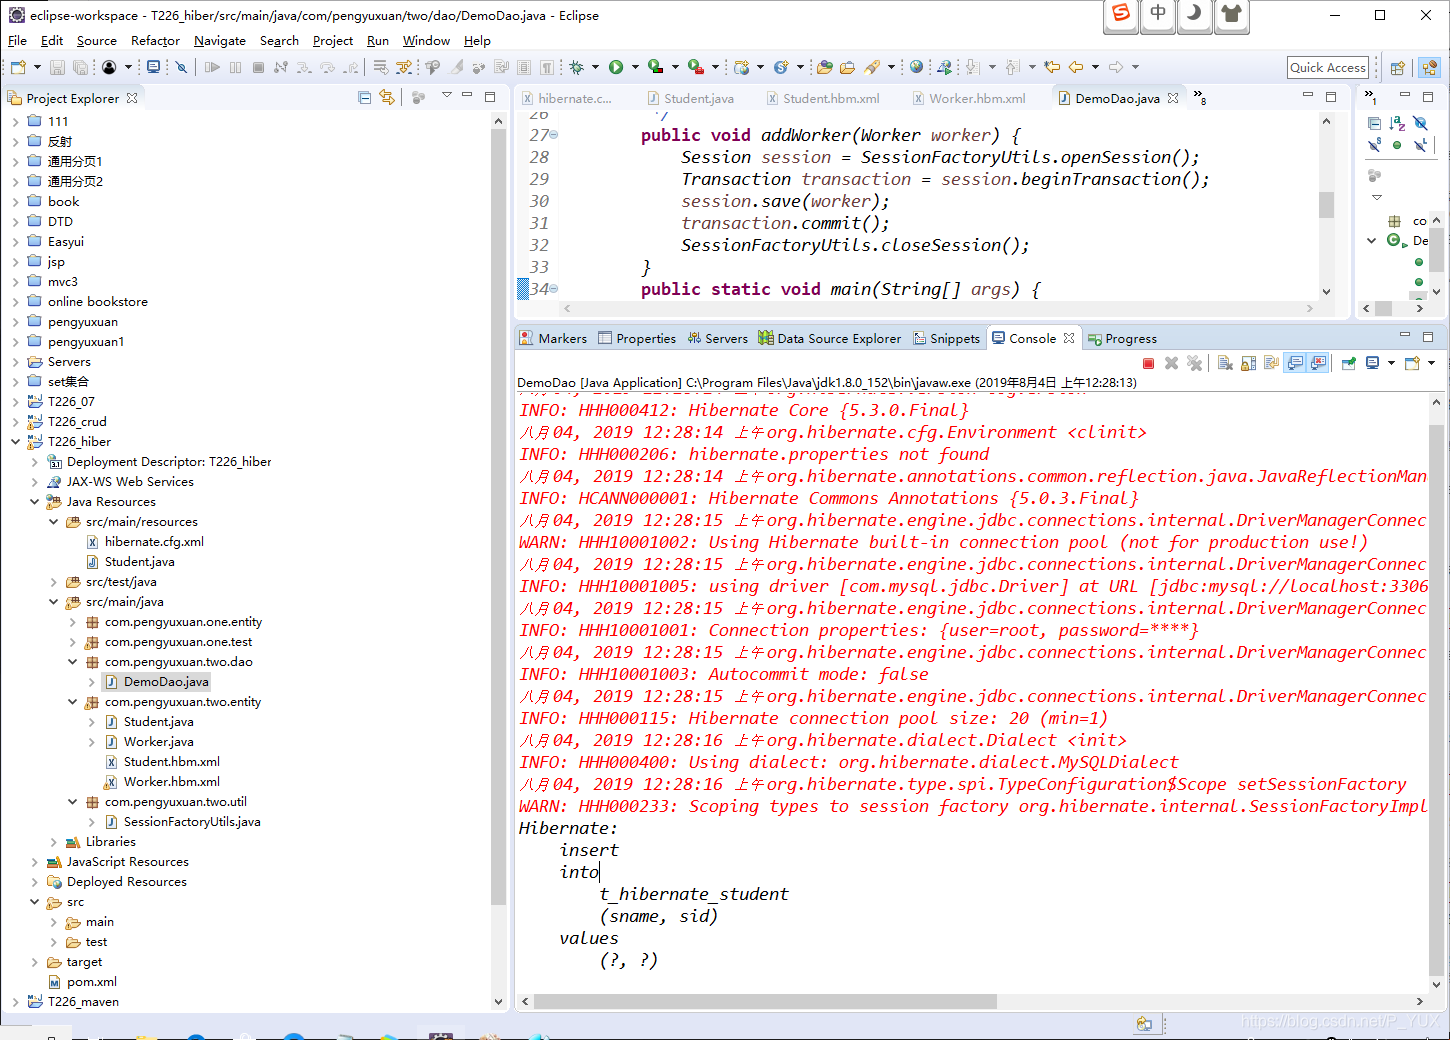Click Open Terminal monitor icon in toolbar
The image size is (1450, 1040).
point(152,67)
